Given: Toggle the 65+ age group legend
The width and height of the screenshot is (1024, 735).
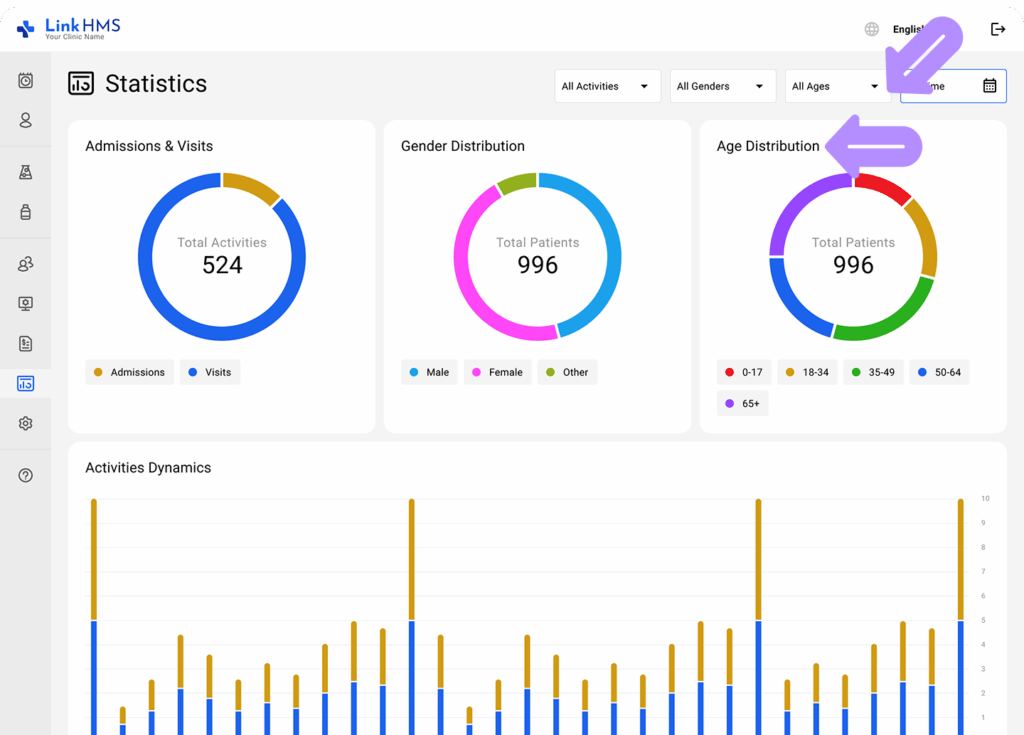Looking at the screenshot, I should point(742,403).
